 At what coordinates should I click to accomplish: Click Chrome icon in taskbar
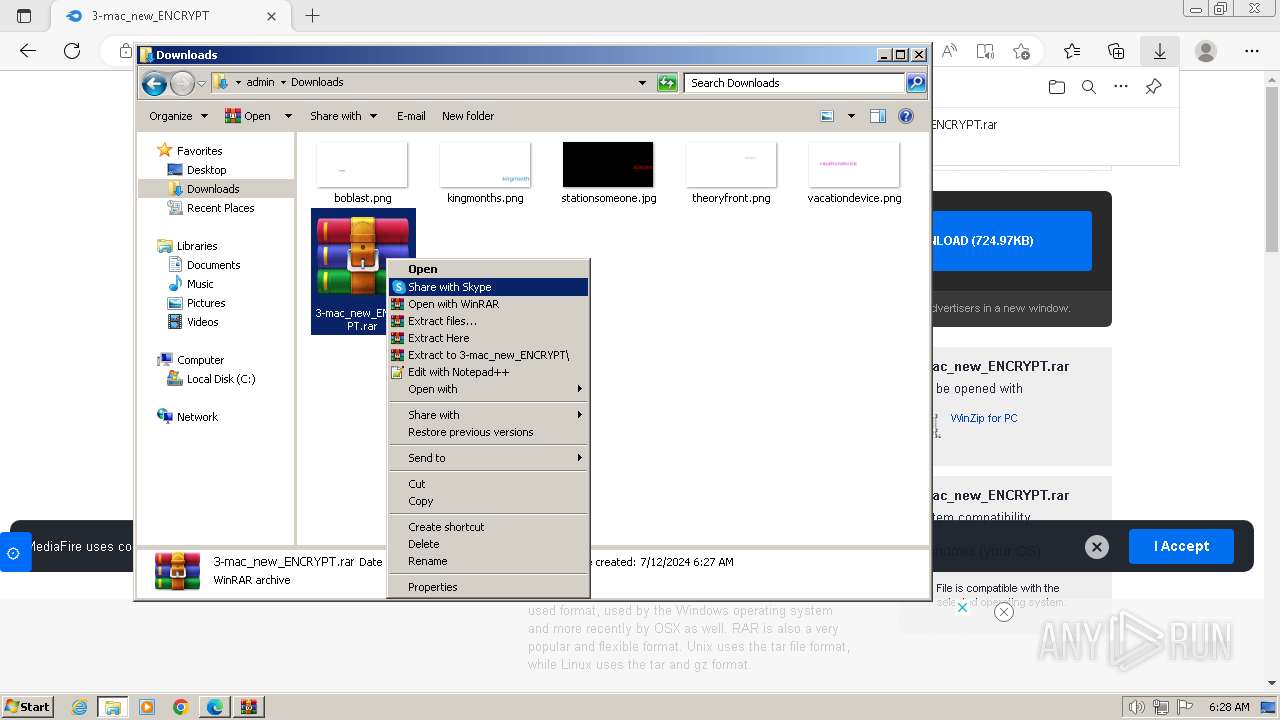180,707
